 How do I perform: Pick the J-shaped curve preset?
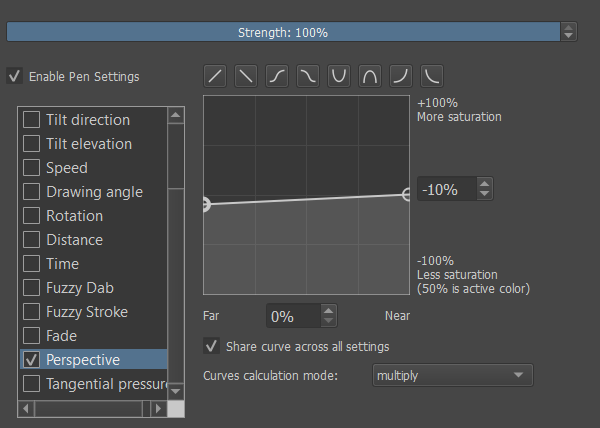(x=401, y=75)
